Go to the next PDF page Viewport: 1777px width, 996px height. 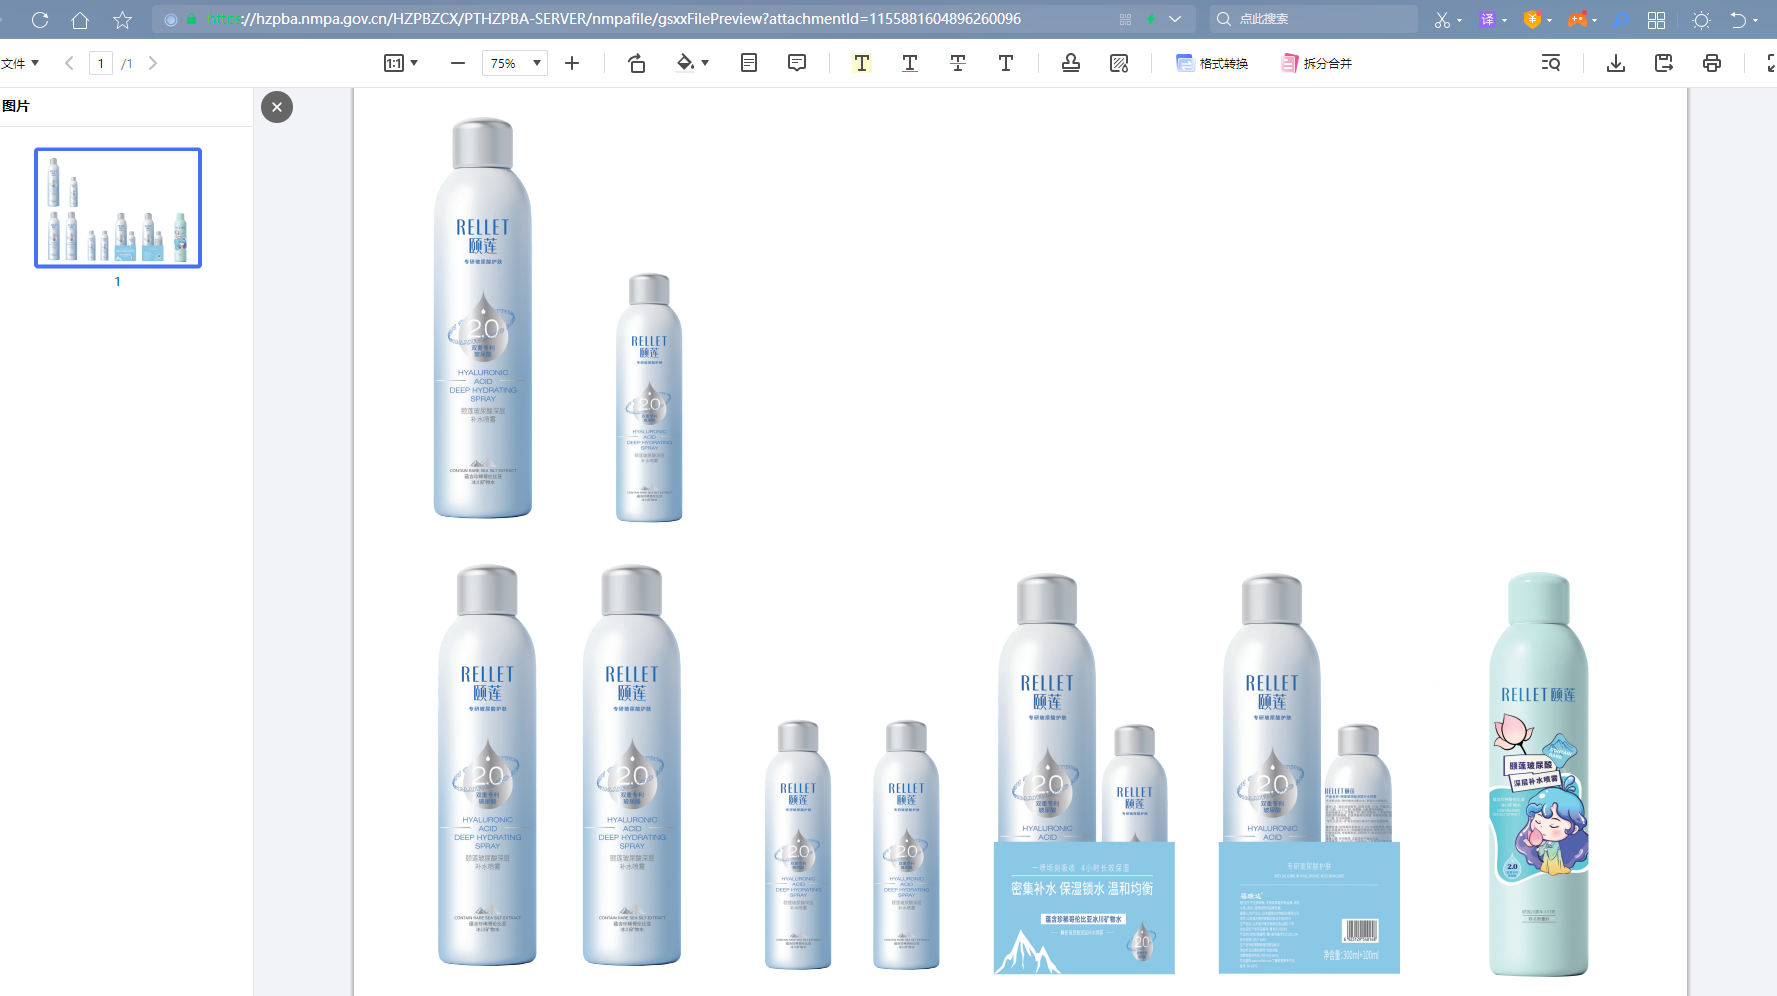point(153,63)
